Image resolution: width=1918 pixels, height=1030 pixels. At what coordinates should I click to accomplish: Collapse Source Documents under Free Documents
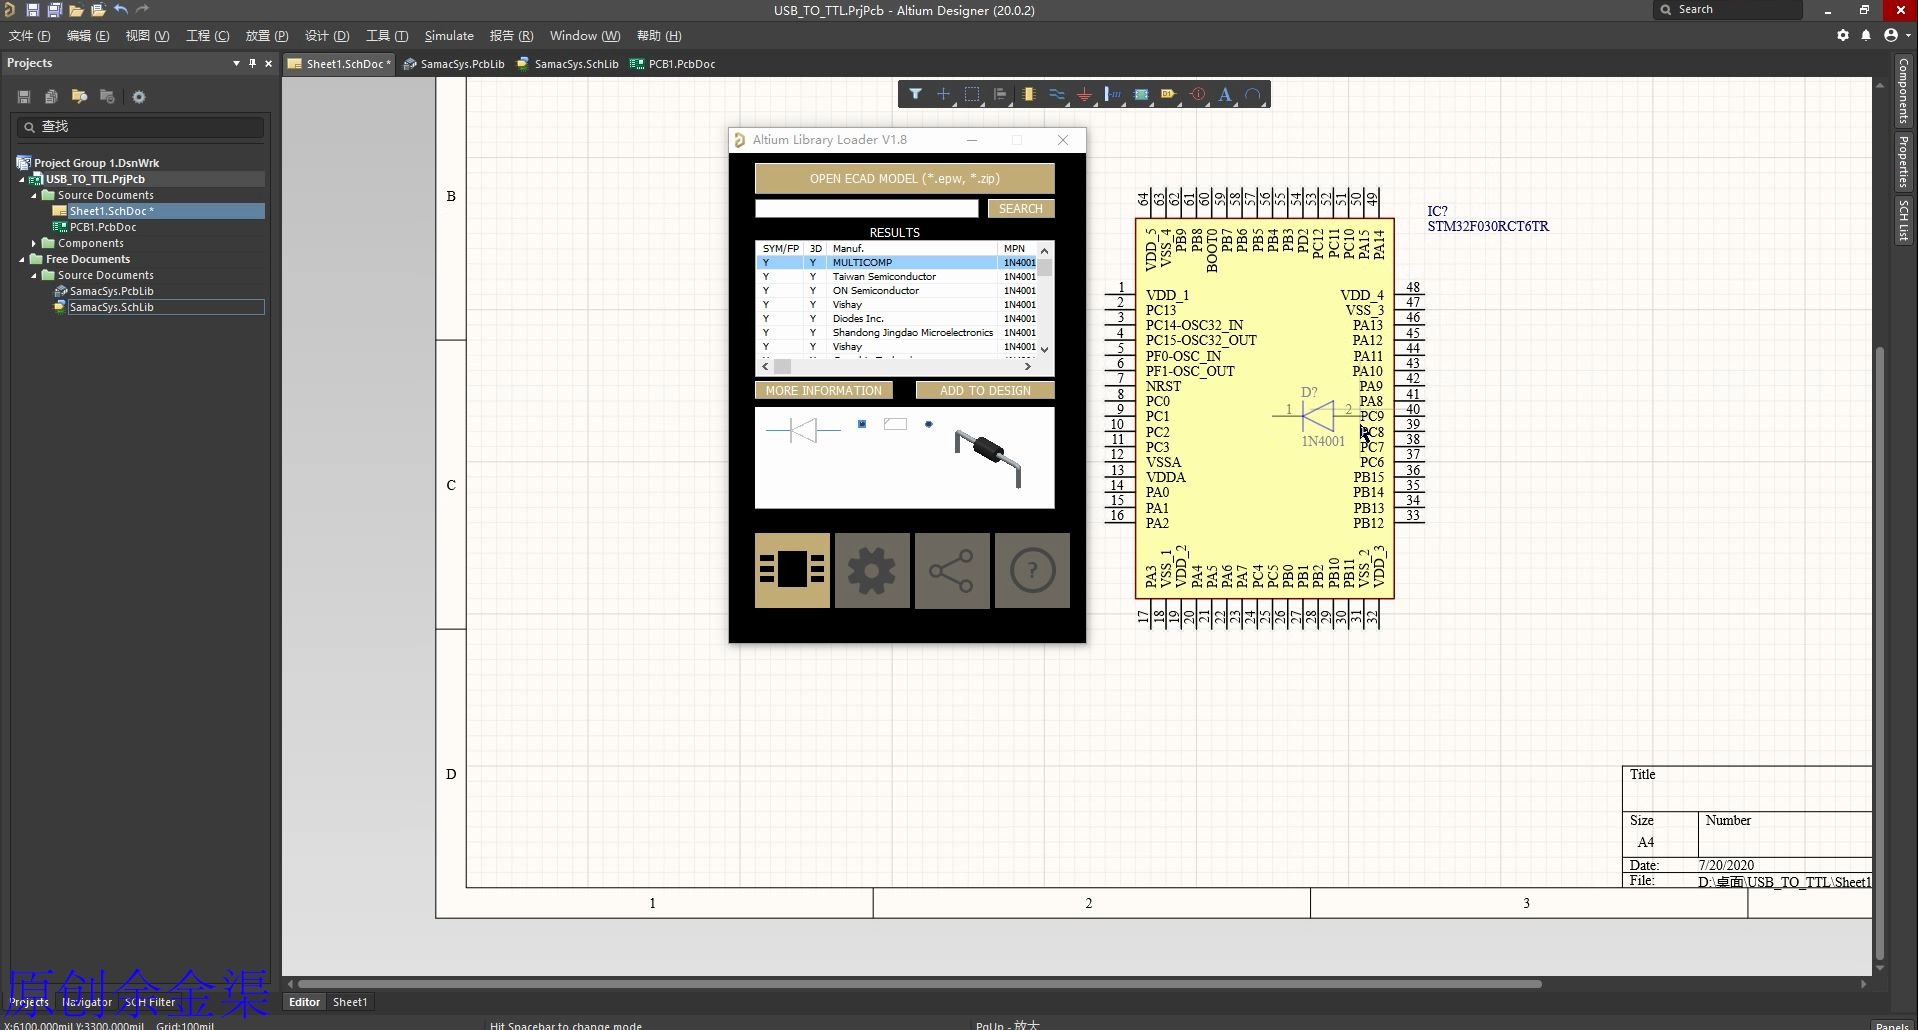[34, 275]
